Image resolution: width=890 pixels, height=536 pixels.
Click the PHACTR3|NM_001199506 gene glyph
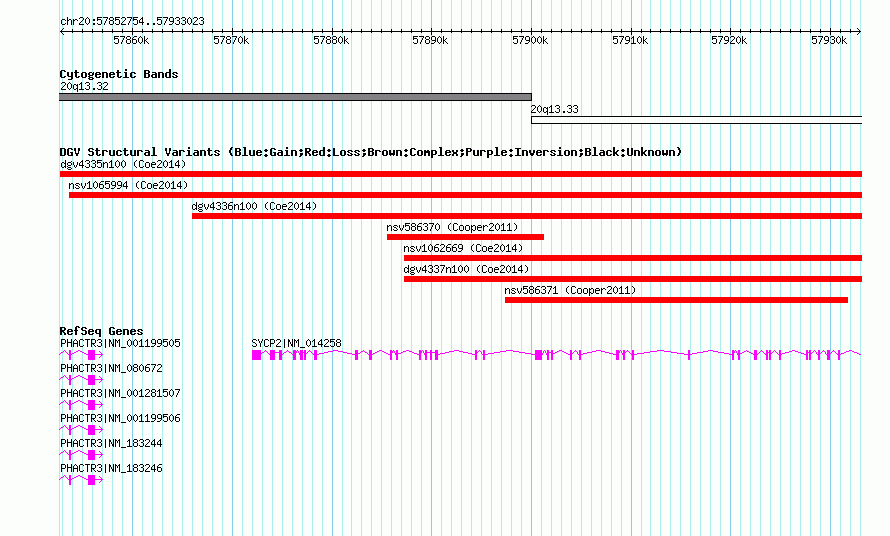(x=81, y=430)
